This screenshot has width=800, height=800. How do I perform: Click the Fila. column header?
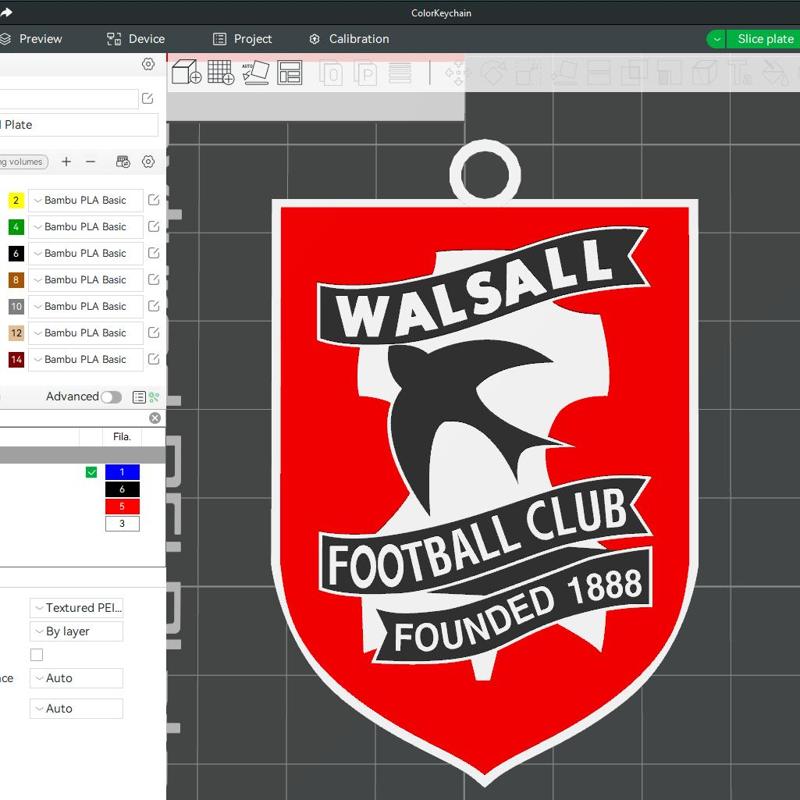point(122,437)
